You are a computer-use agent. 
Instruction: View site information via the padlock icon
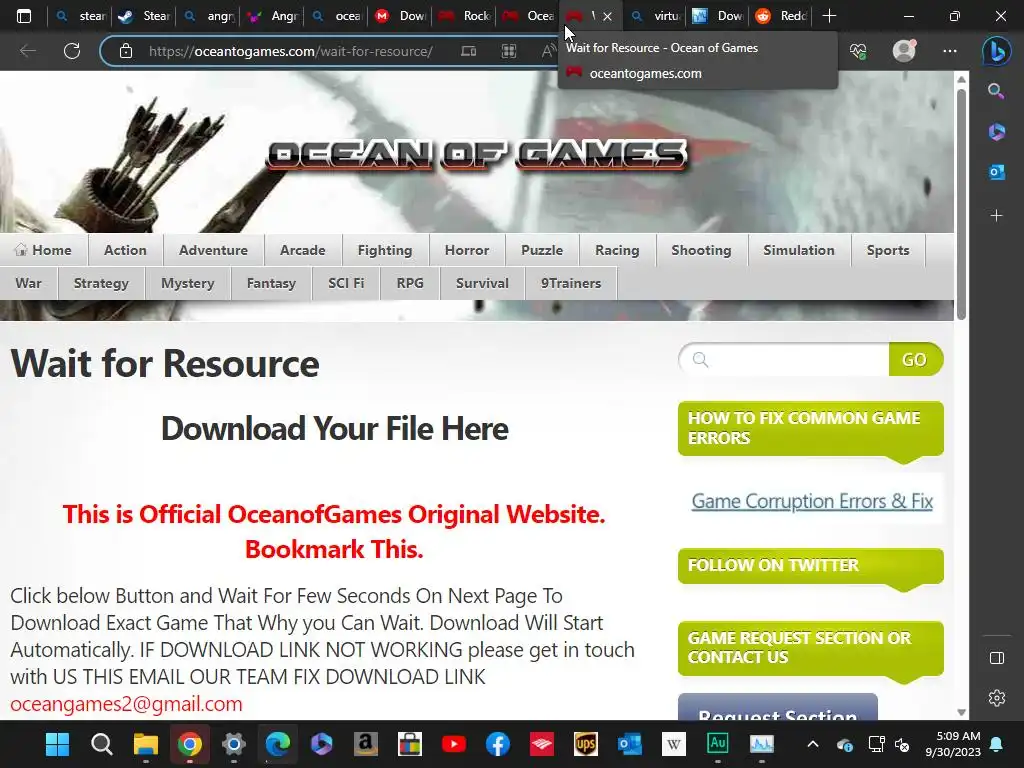(x=126, y=51)
